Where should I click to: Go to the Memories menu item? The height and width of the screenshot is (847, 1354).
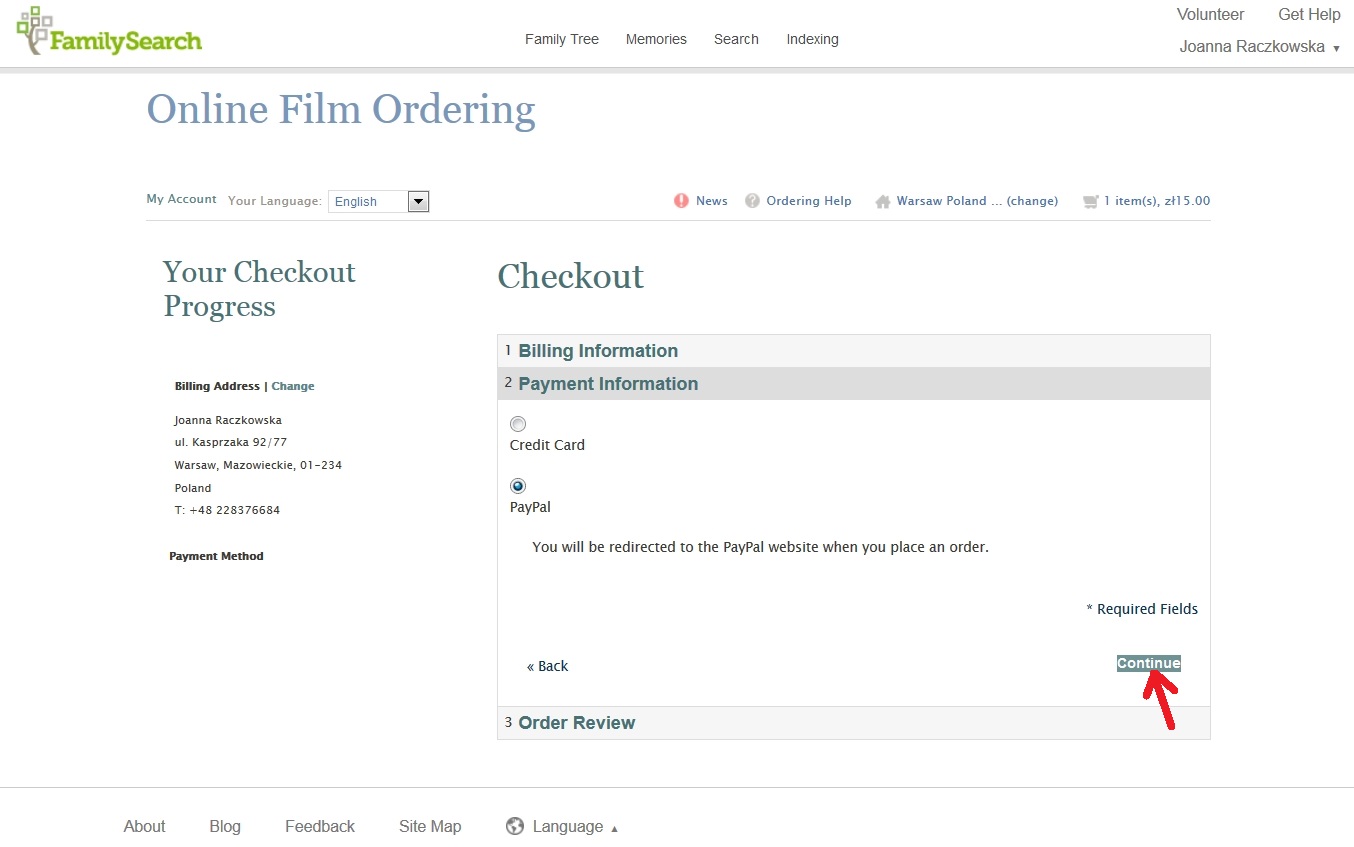pyautogui.click(x=656, y=39)
